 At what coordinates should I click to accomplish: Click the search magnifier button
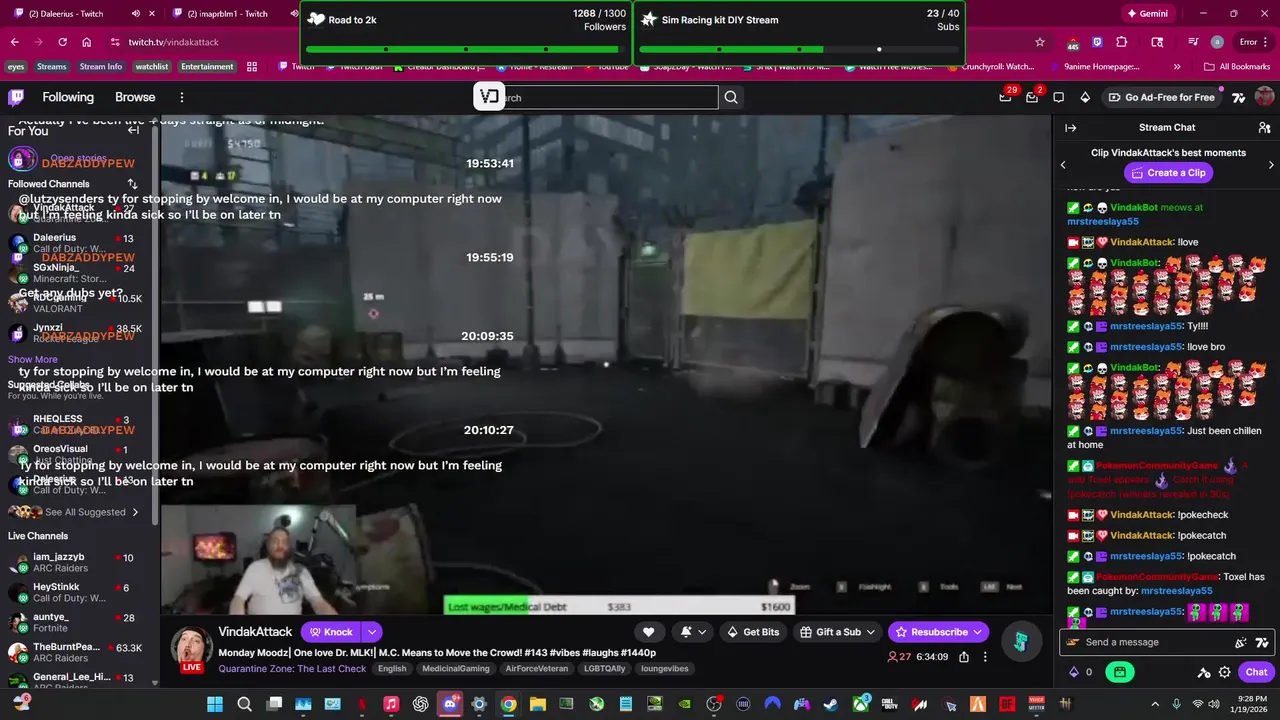point(731,97)
